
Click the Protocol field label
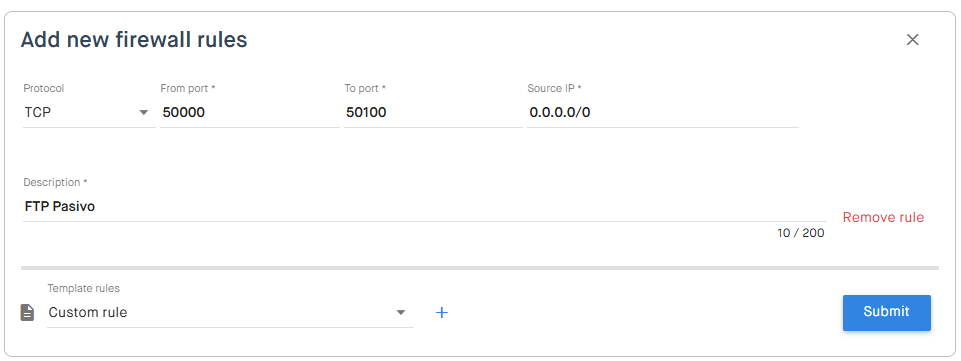[x=44, y=89]
